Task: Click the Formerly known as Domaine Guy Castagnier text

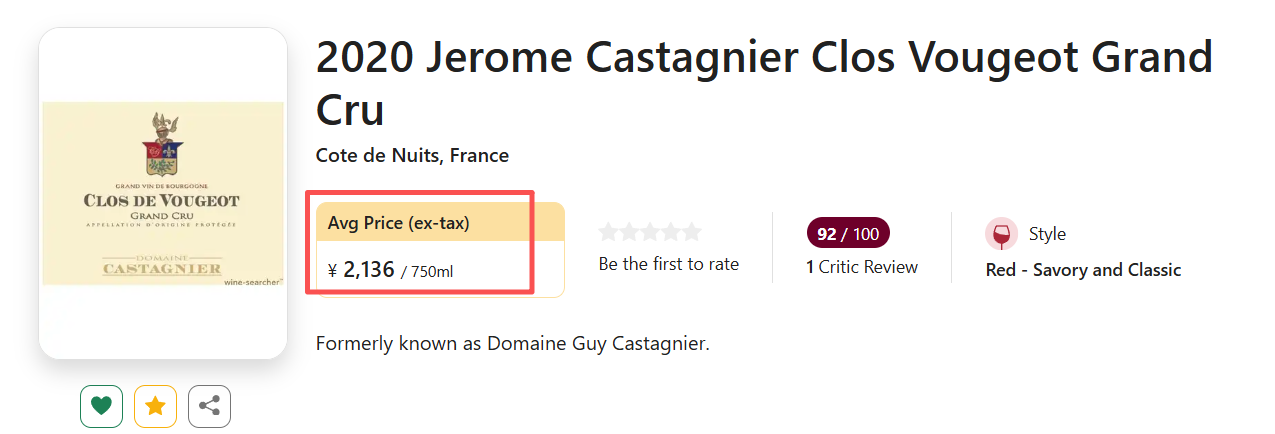Action: (x=512, y=344)
